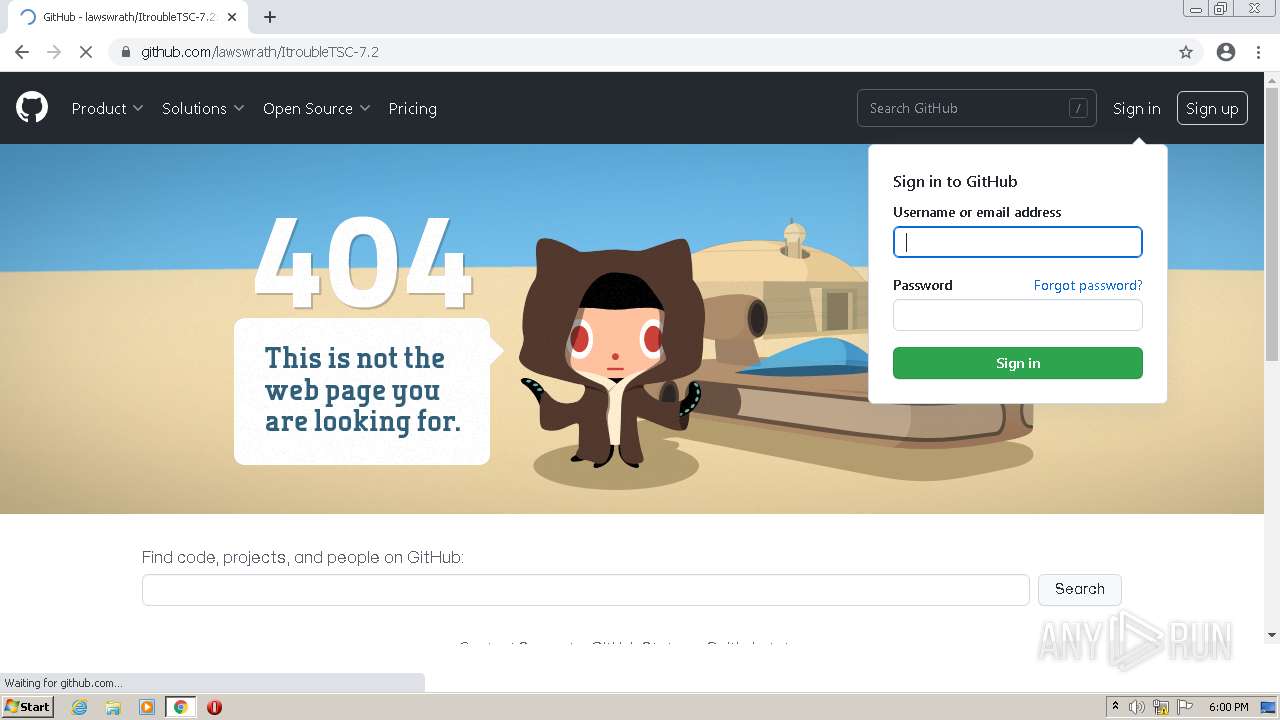Launch the media player taskbar icon
The image size is (1280, 720).
pyautogui.click(x=147, y=707)
